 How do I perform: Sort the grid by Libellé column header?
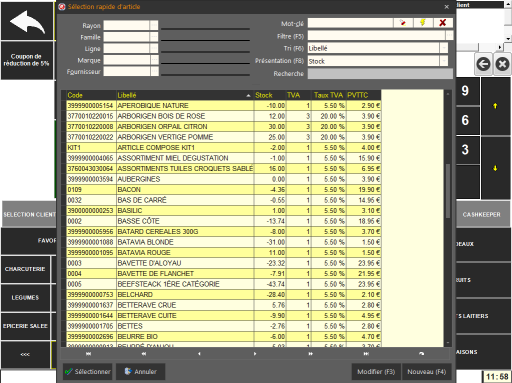coord(185,95)
